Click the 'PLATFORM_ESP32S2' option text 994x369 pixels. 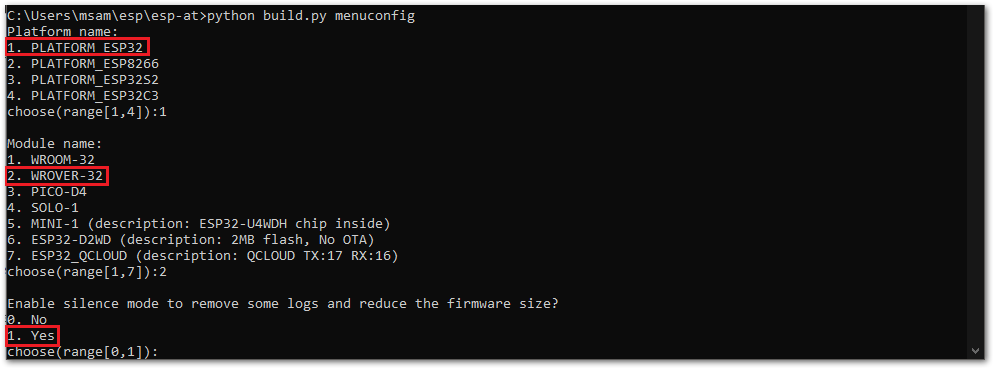click(83, 80)
